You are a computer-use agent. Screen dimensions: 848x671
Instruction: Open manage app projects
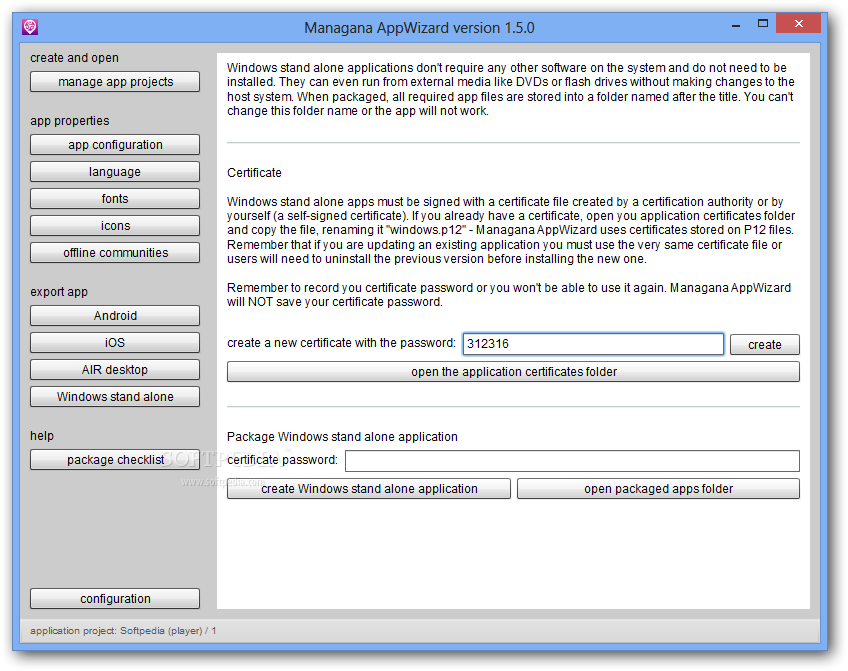(x=115, y=82)
